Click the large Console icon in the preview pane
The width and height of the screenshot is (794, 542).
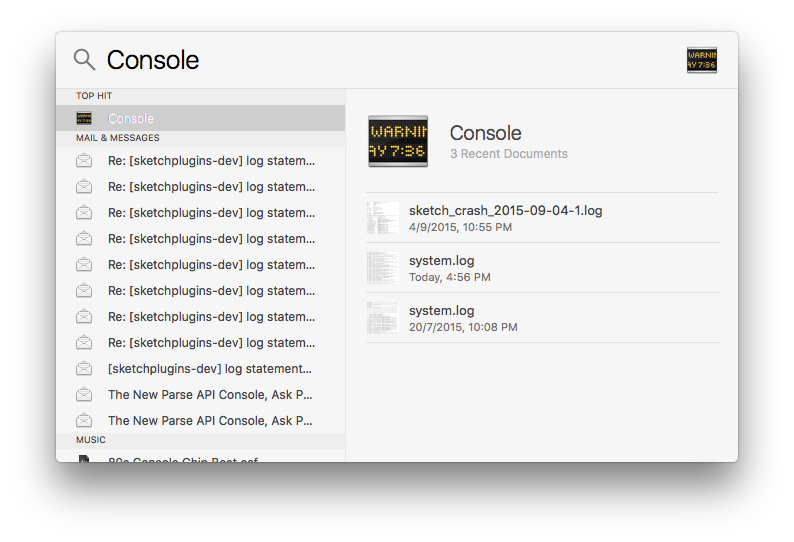(x=398, y=141)
